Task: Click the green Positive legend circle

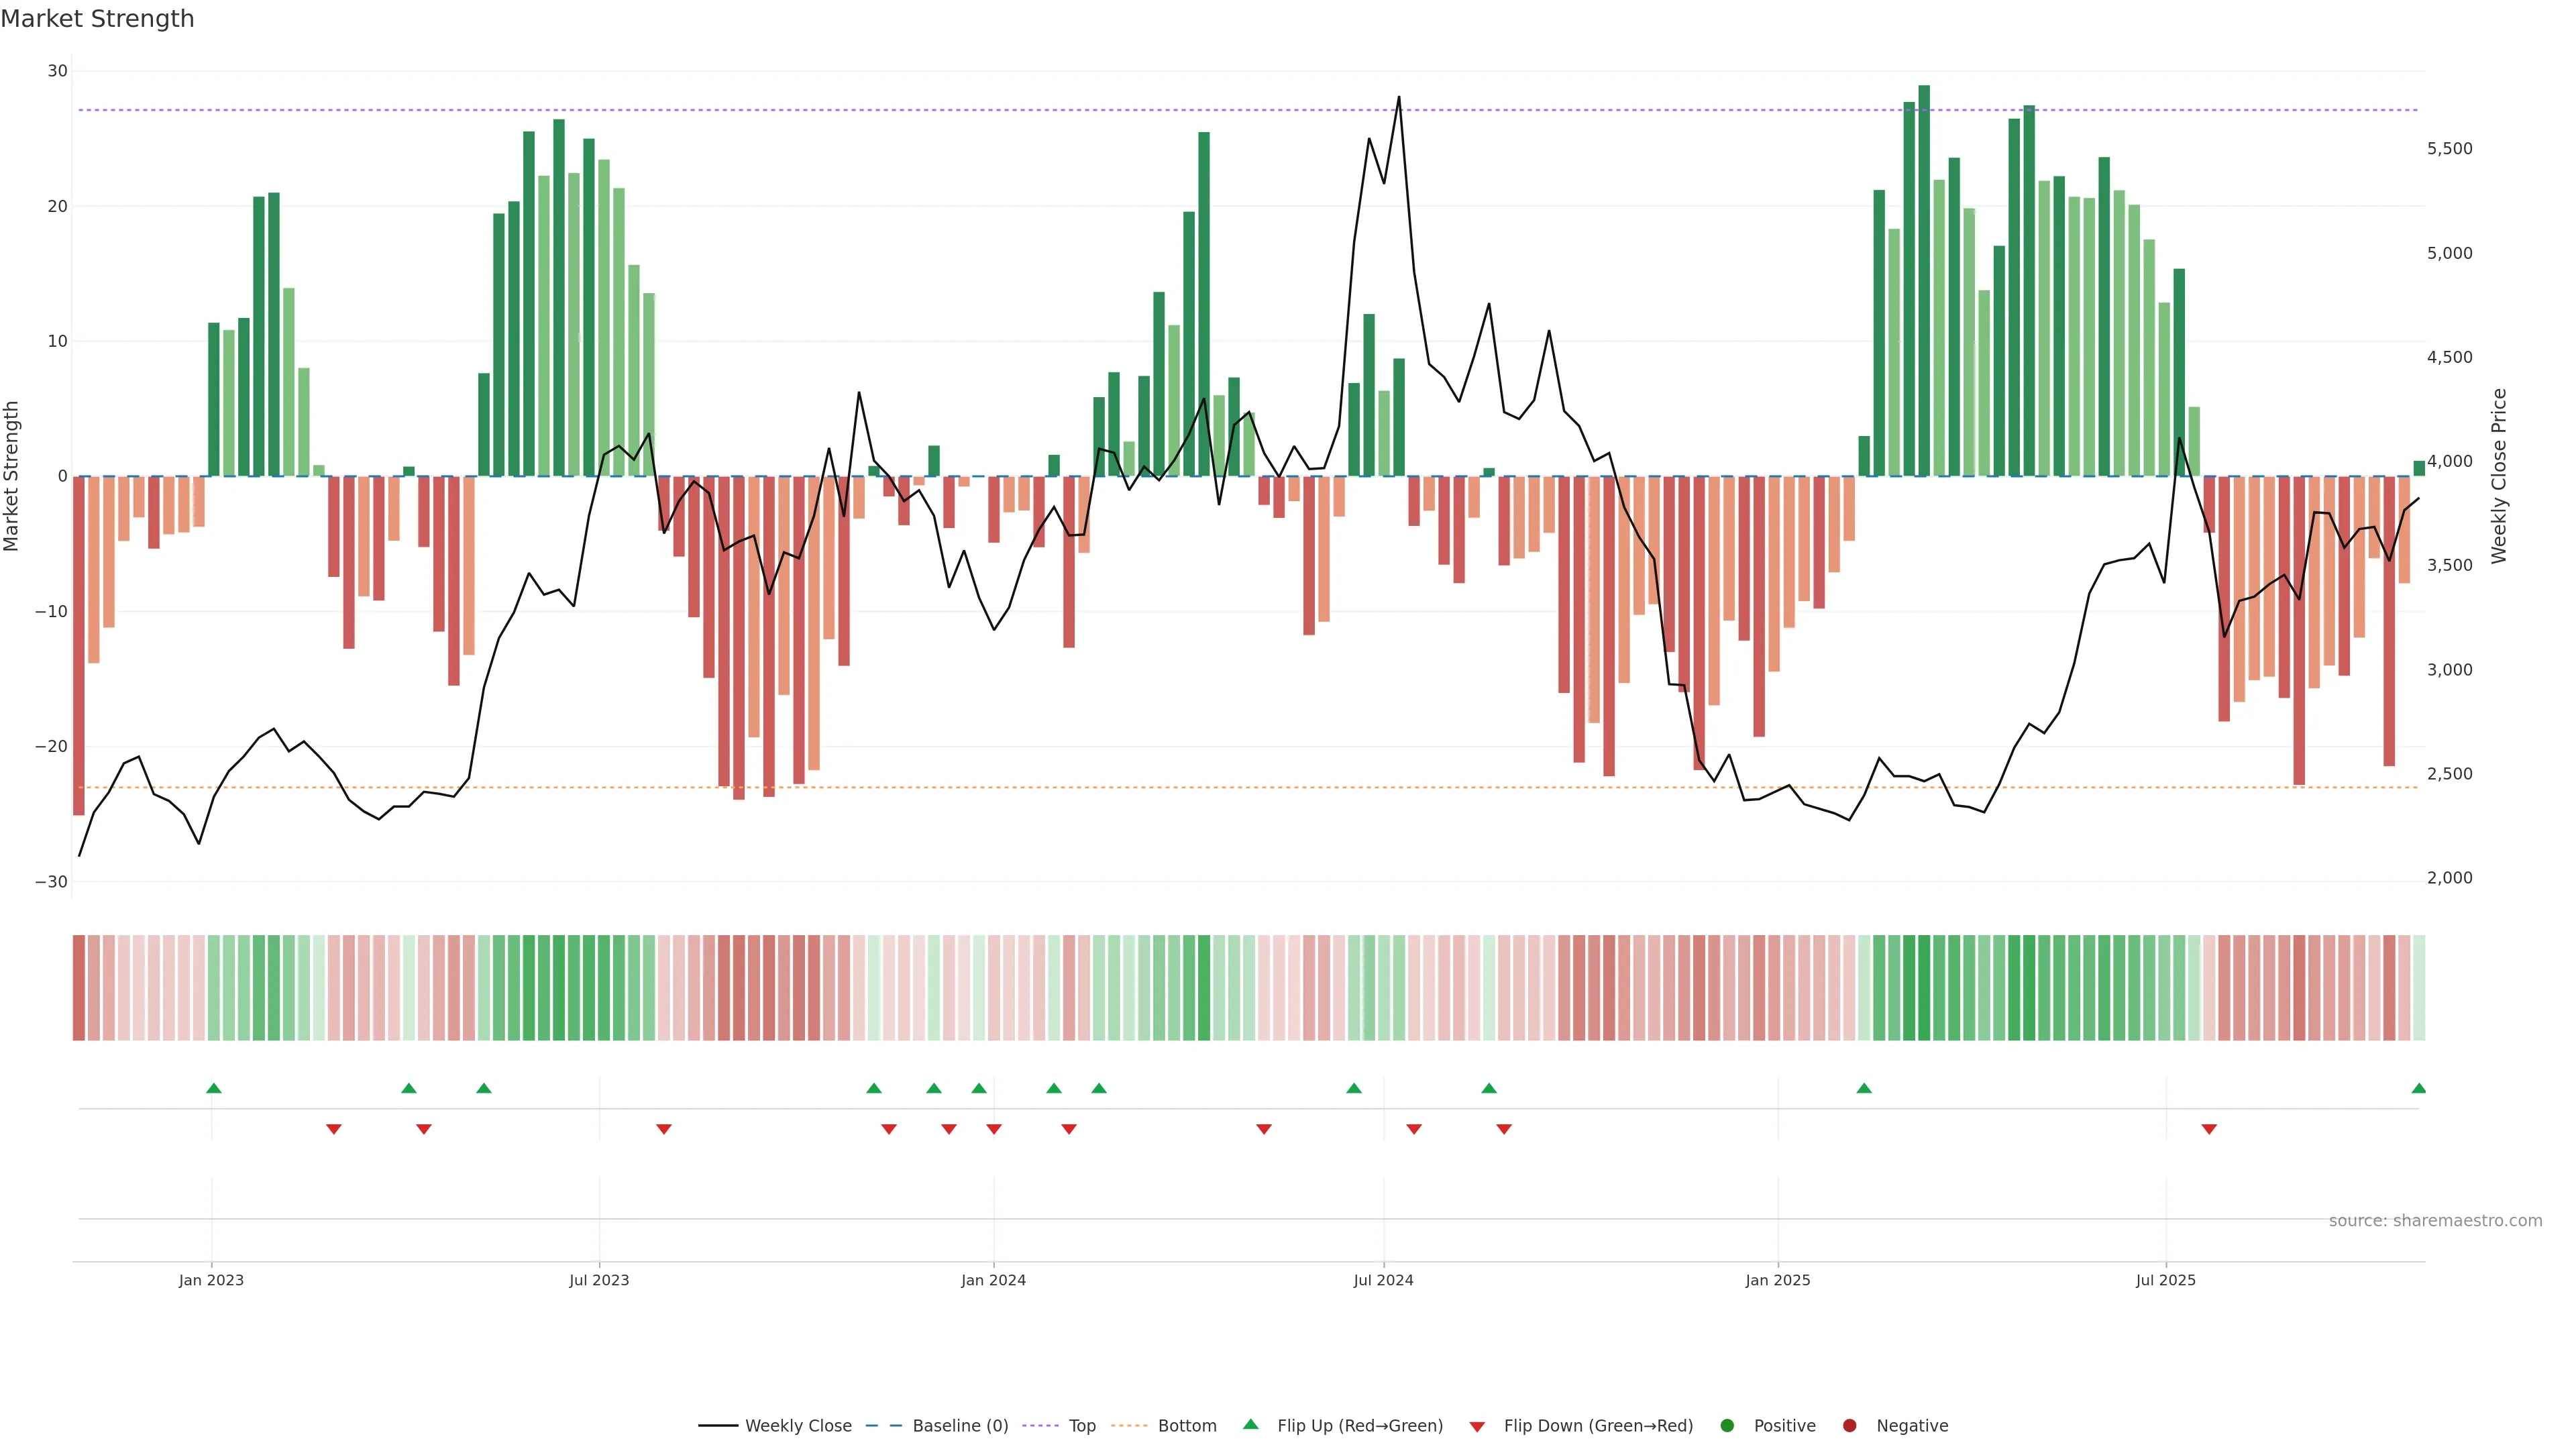Action: pyautogui.click(x=1727, y=1426)
